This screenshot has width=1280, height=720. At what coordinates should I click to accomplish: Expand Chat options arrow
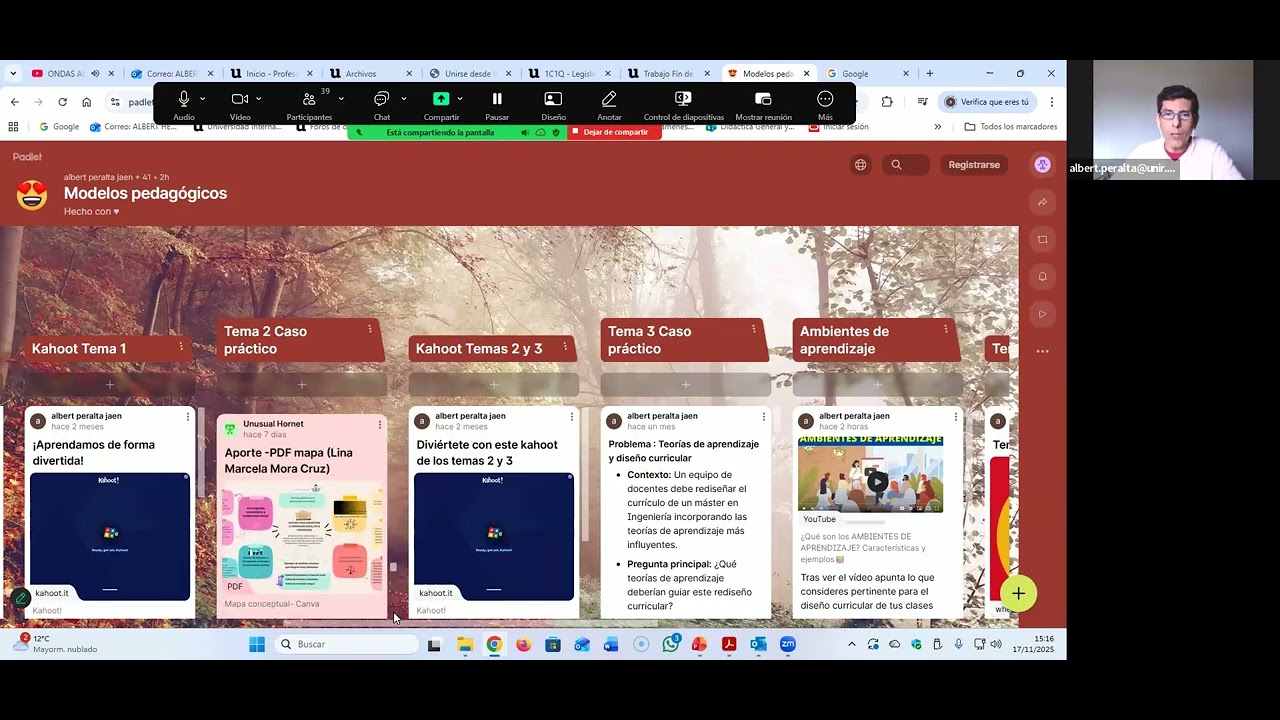403,99
